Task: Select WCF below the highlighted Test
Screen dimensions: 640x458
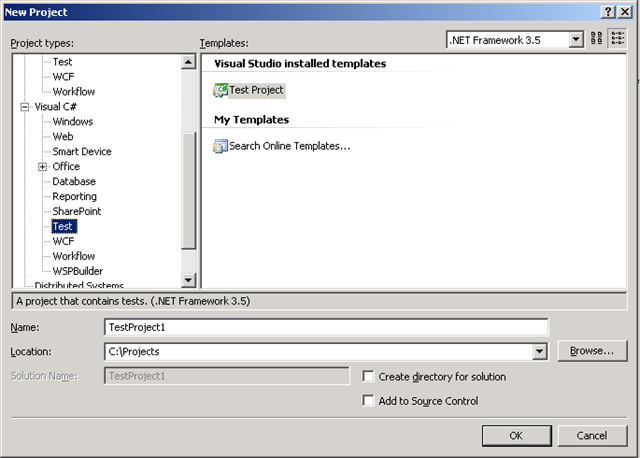Action: coord(63,241)
